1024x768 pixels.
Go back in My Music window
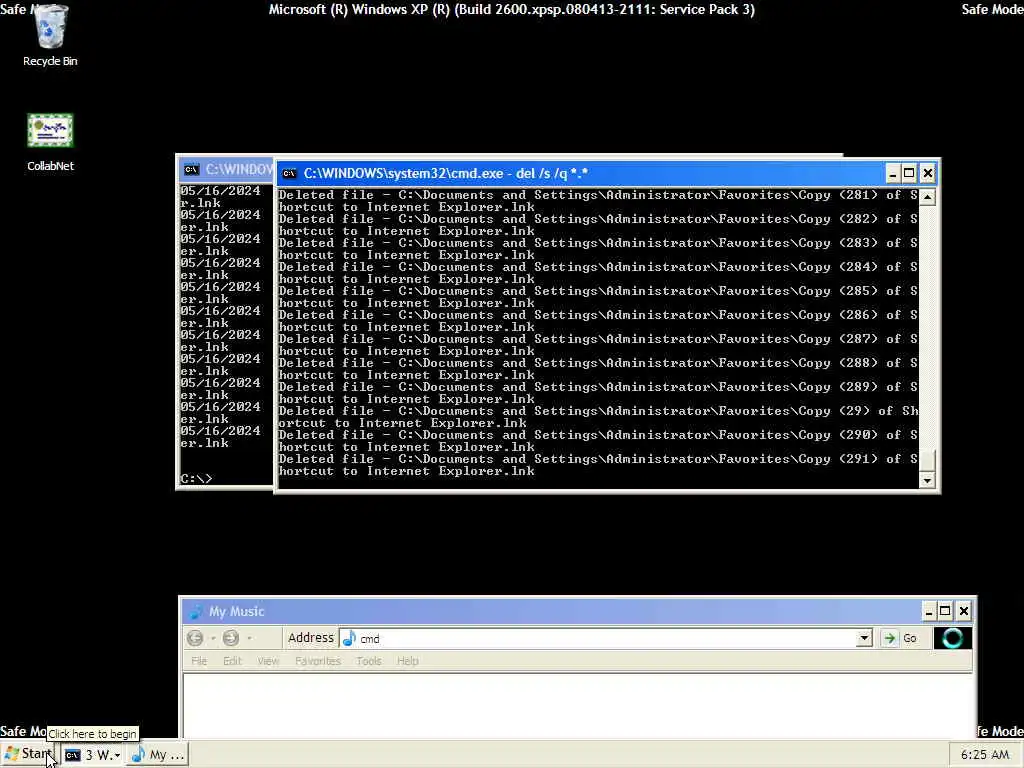point(195,638)
